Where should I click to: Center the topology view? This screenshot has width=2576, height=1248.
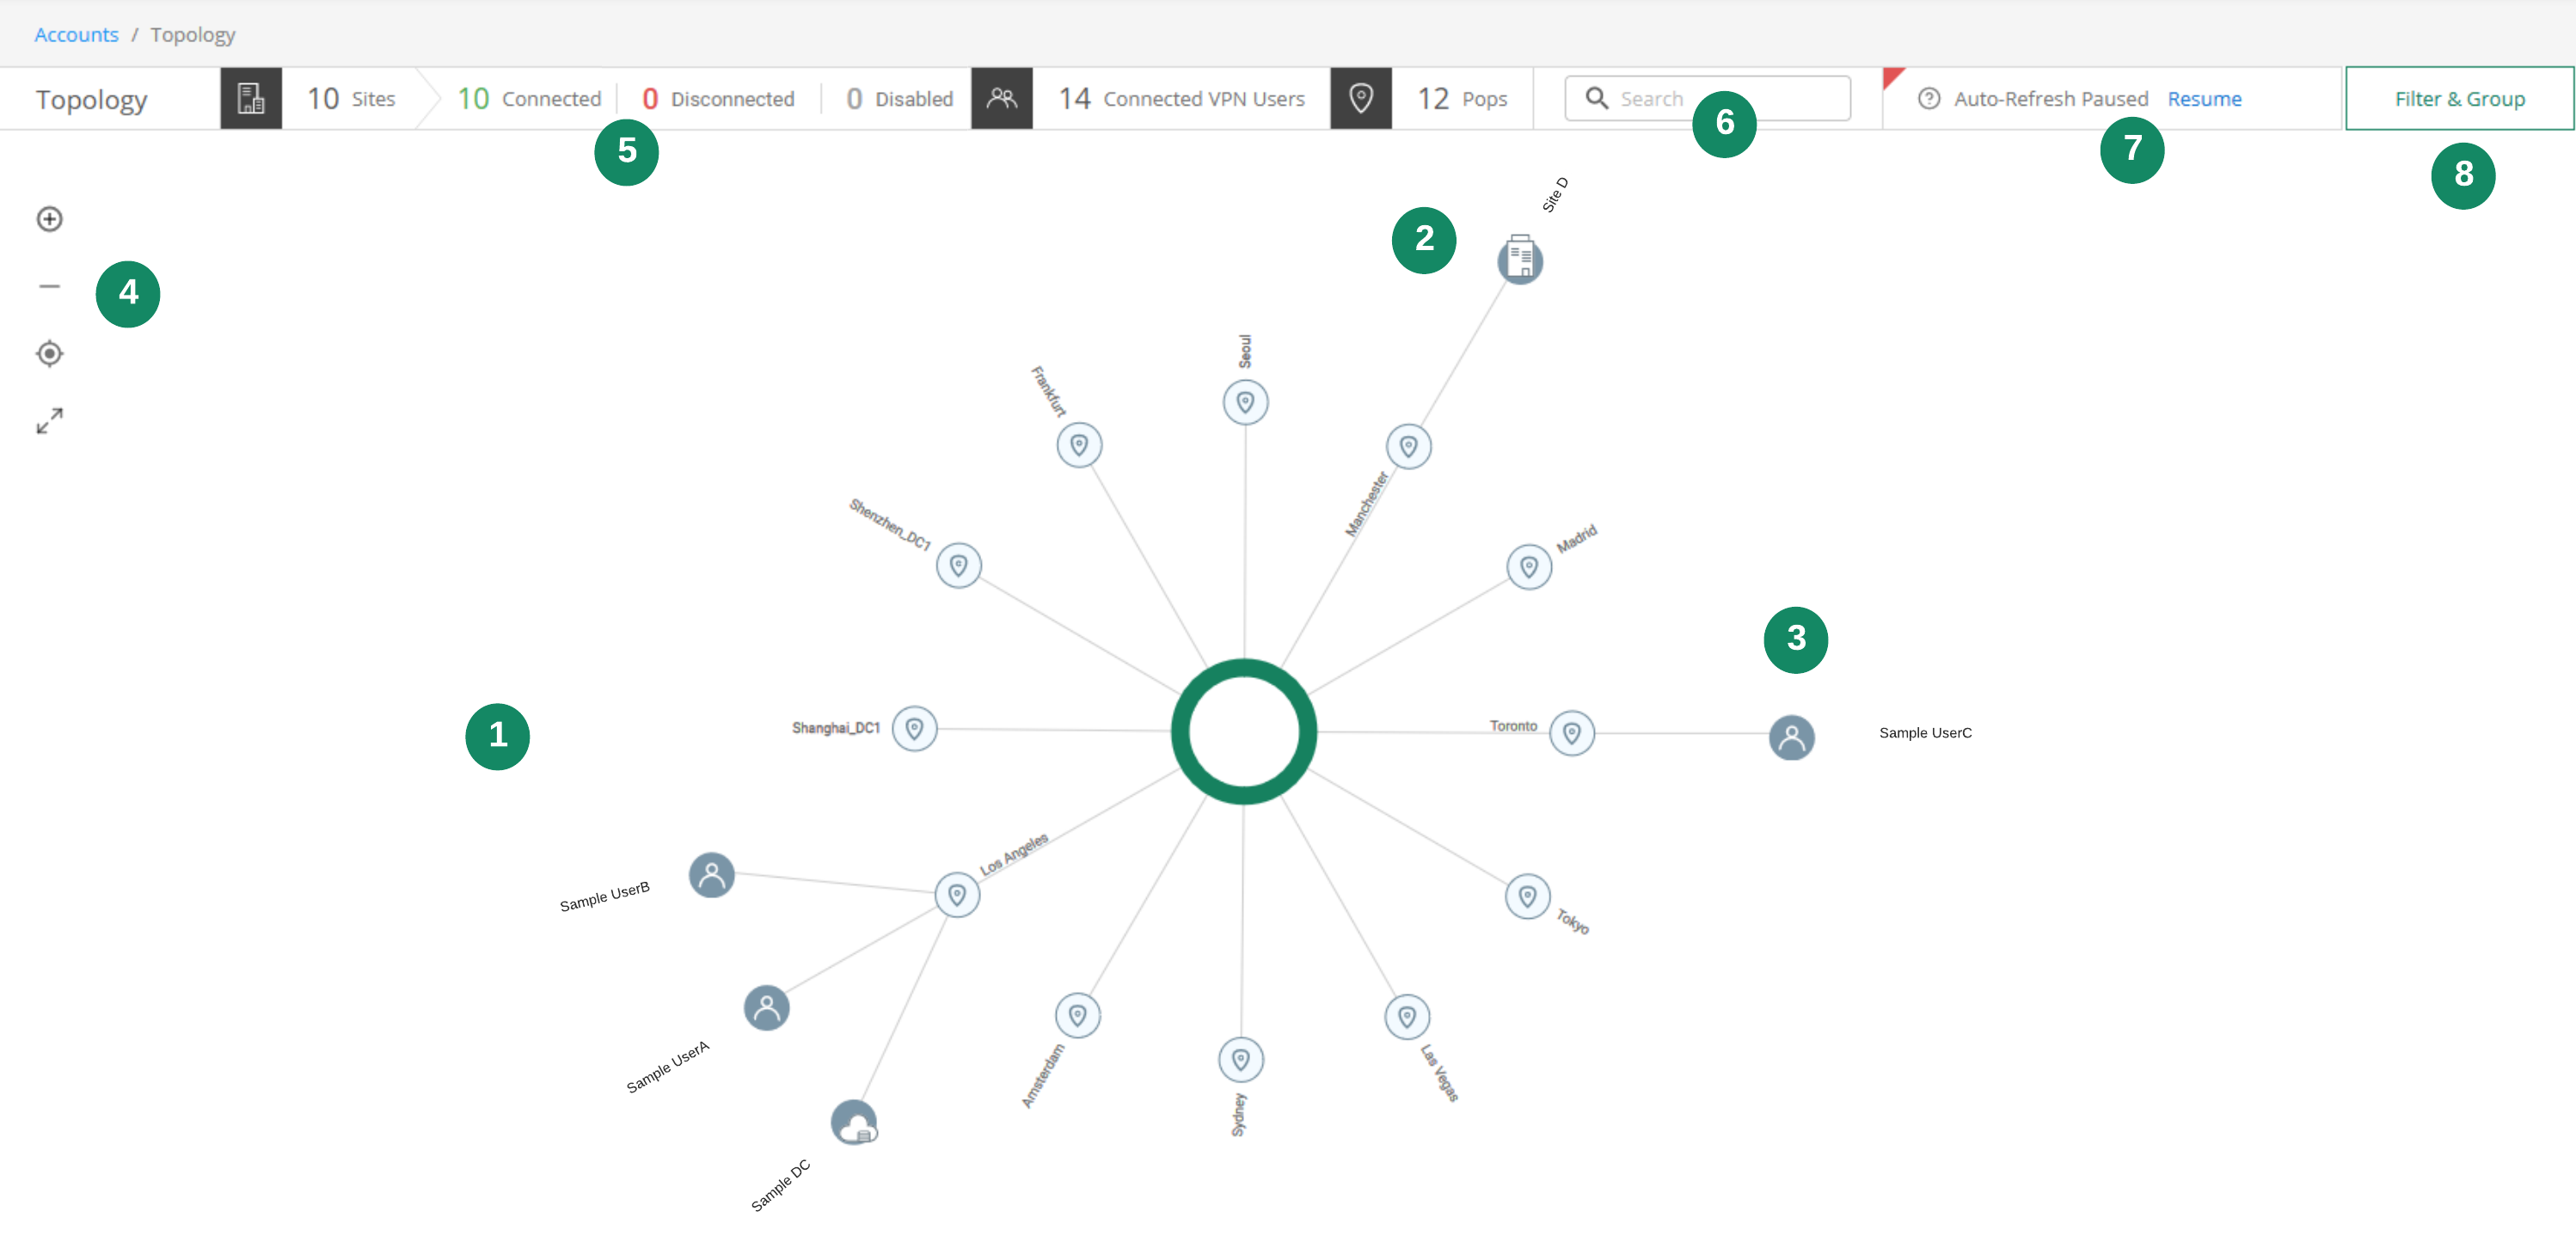pos(49,353)
